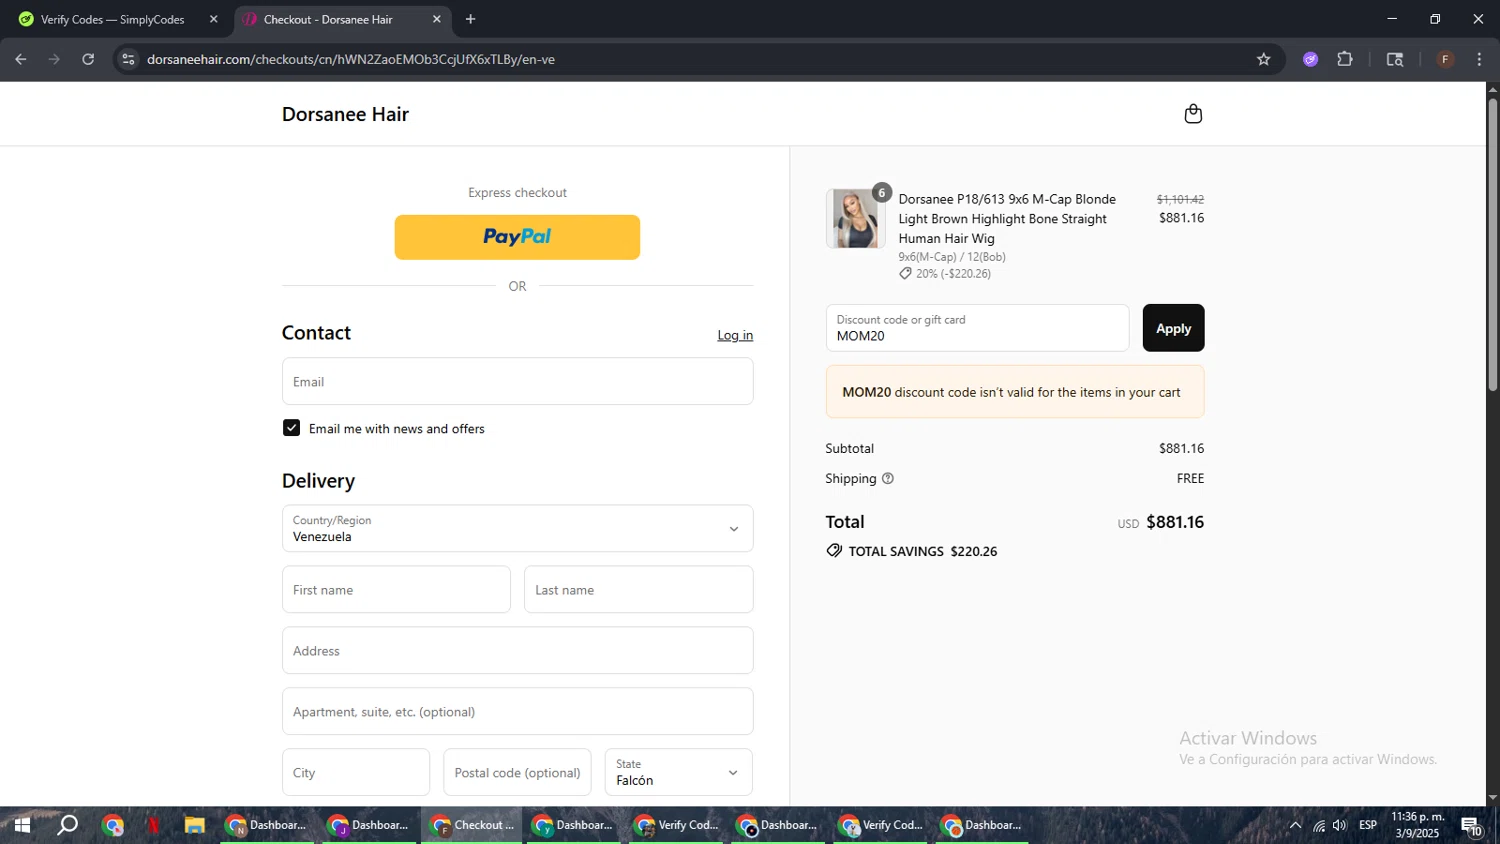Image resolution: width=1500 pixels, height=844 pixels.
Task: Switch to Checkout window in taskbar
Action: tap(472, 825)
